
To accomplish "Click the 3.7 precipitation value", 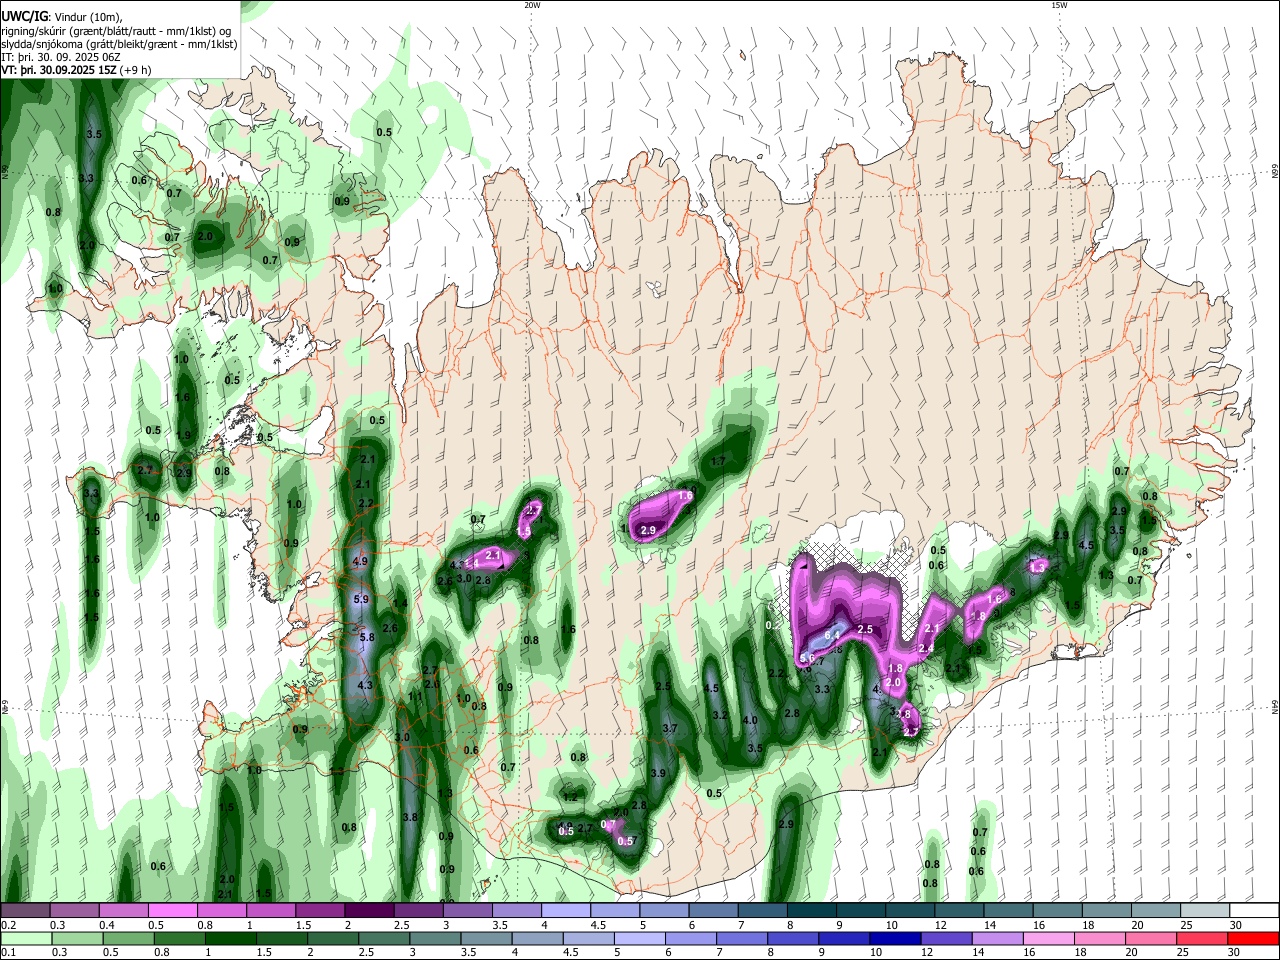I will [670, 728].
